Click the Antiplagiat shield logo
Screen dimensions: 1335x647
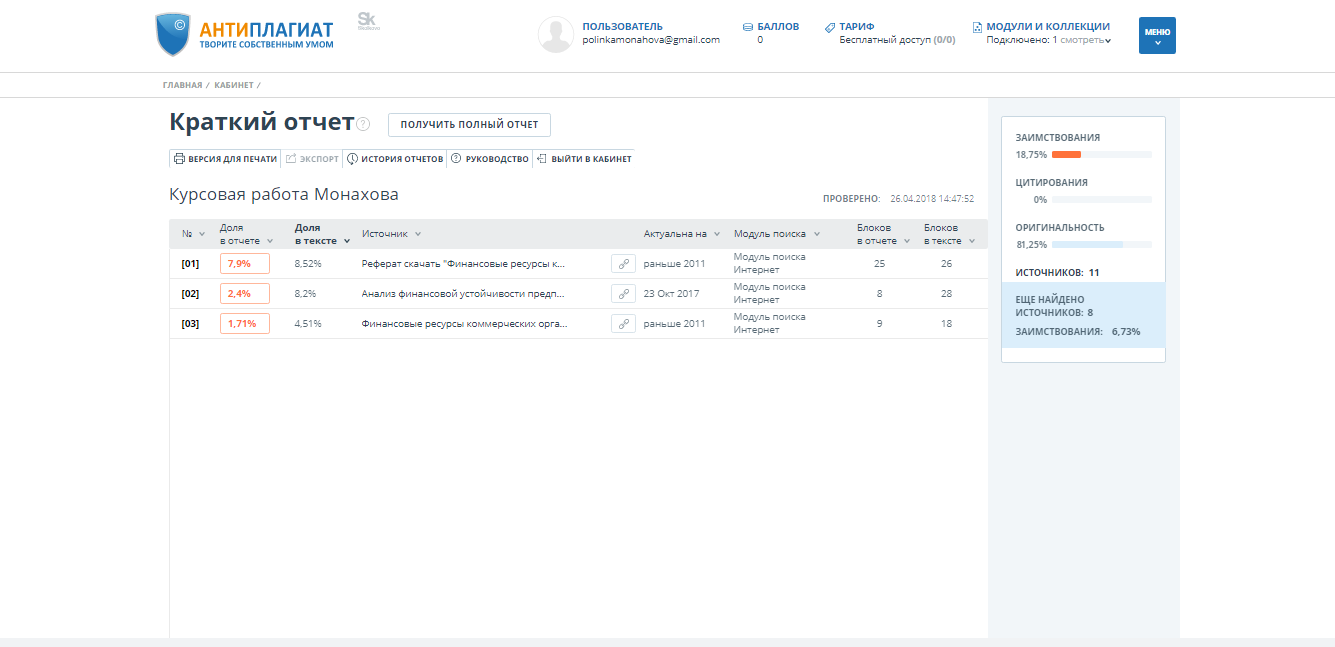[x=173, y=35]
